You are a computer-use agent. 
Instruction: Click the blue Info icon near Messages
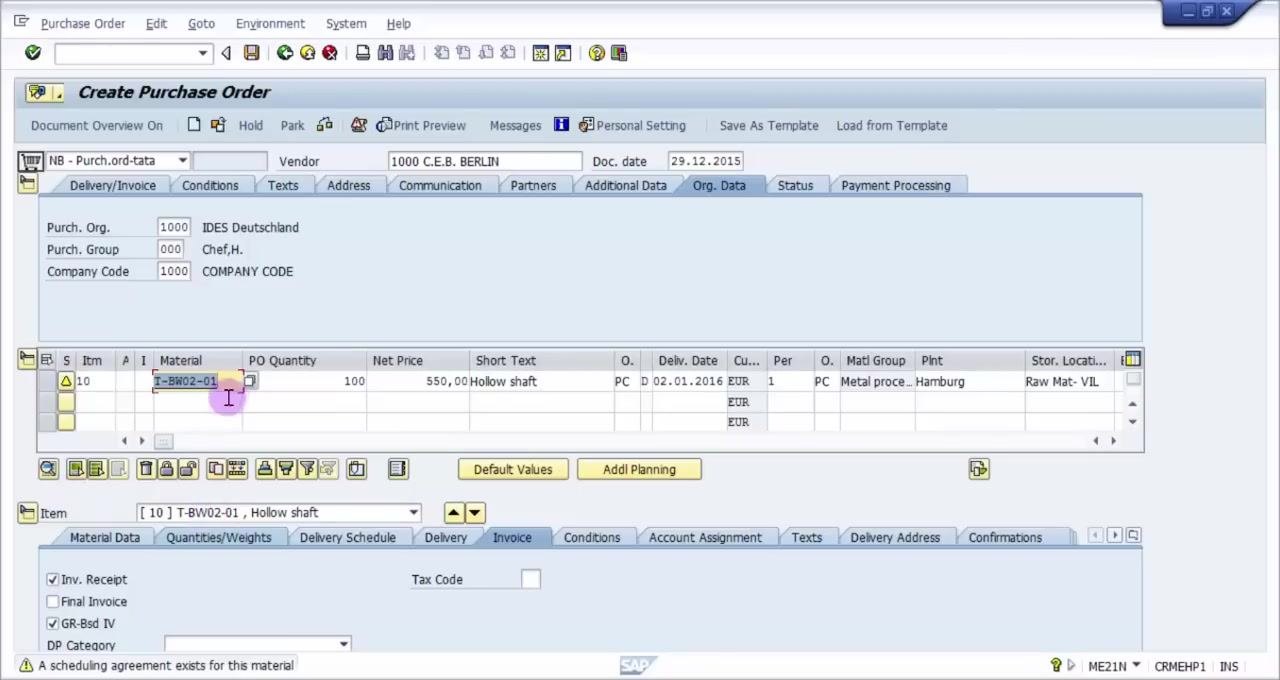(561, 125)
